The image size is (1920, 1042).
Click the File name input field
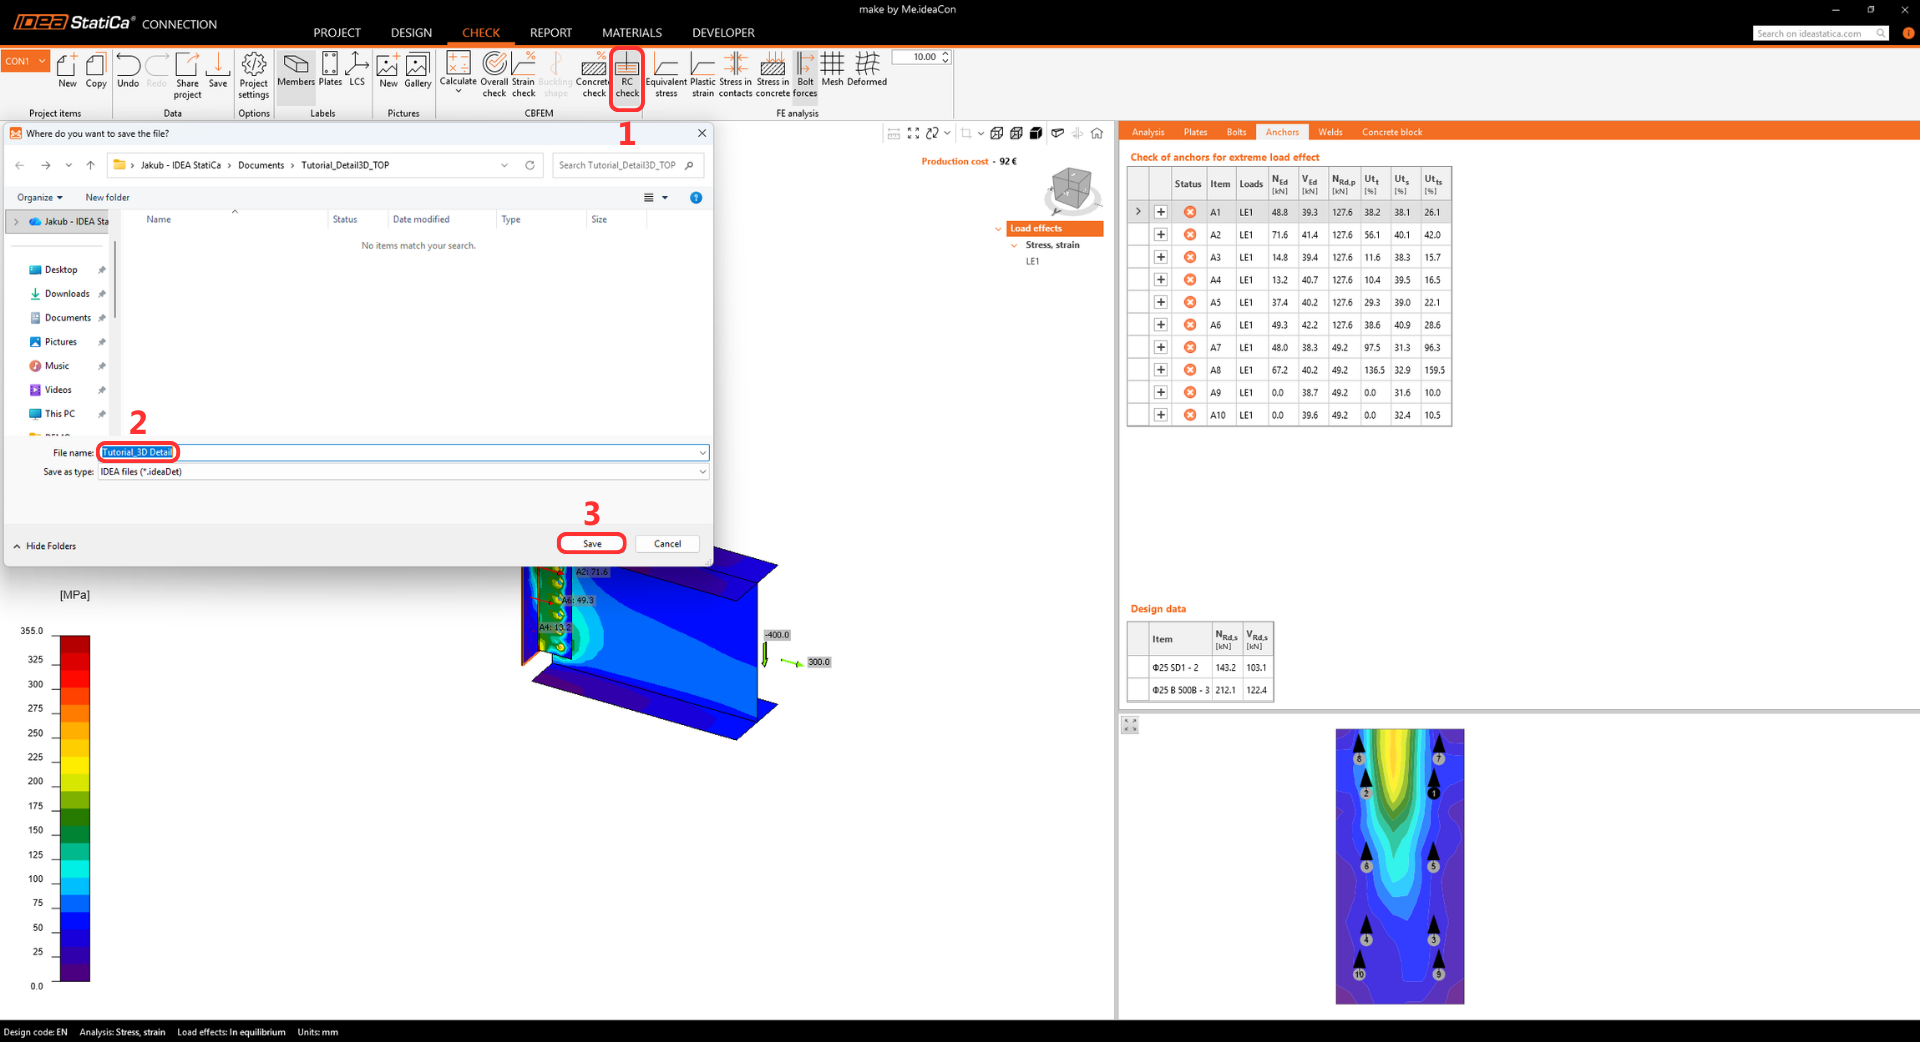click(x=403, y=453)
